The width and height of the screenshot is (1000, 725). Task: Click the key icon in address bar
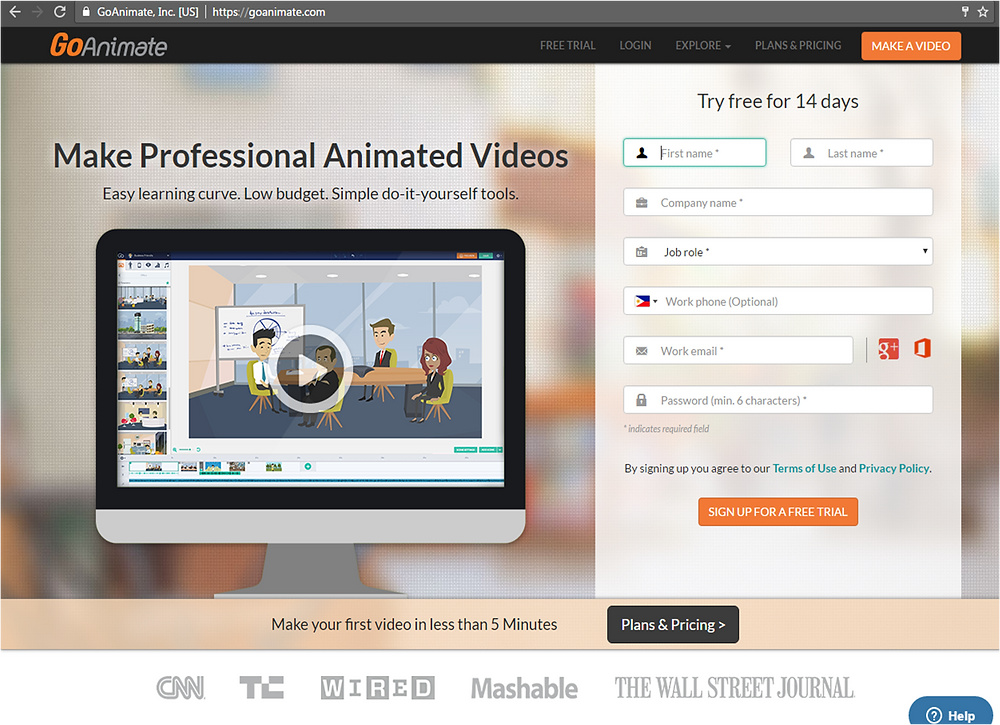coord(965,11)
